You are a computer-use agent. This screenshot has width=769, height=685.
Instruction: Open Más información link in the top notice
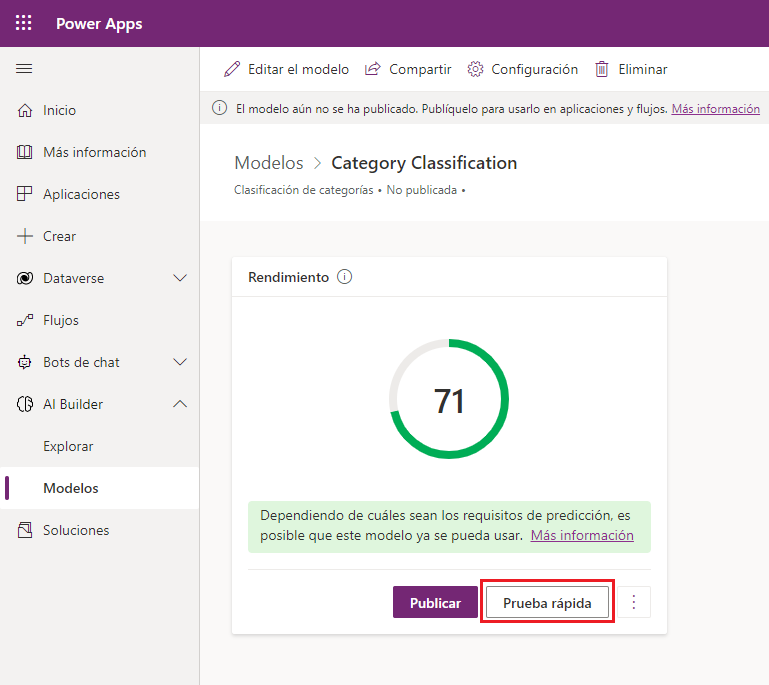point(716,108)
